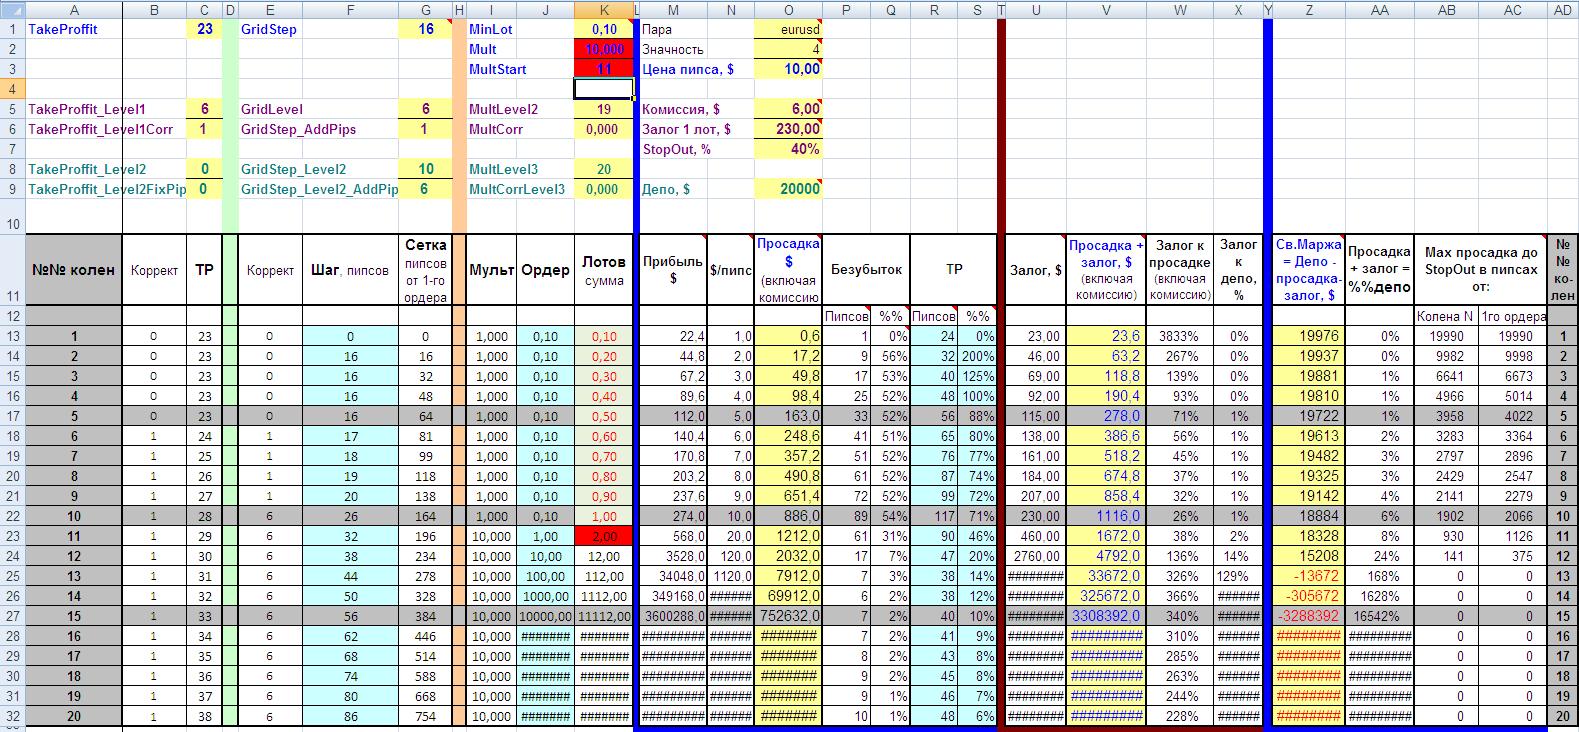Viewport: 1579px width, 732px height.
Task: Select the Колена N subheader cell
Action: (x=1446, y=316)
